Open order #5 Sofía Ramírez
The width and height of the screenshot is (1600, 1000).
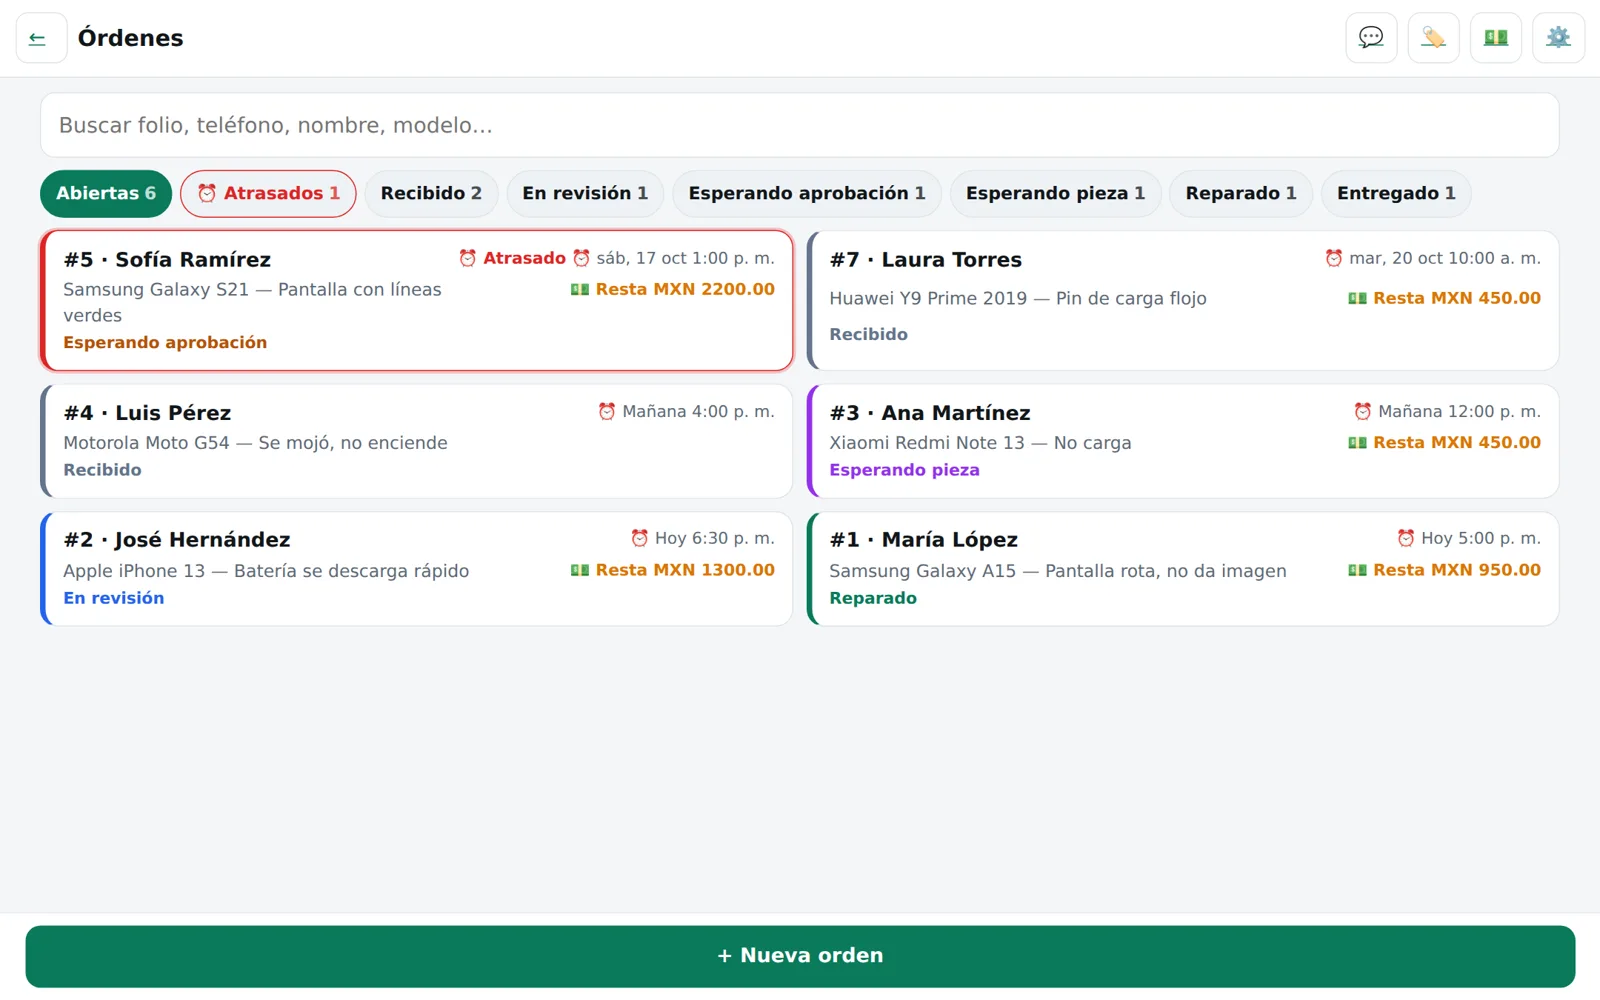pyautogui.click(x=417, y=300)
